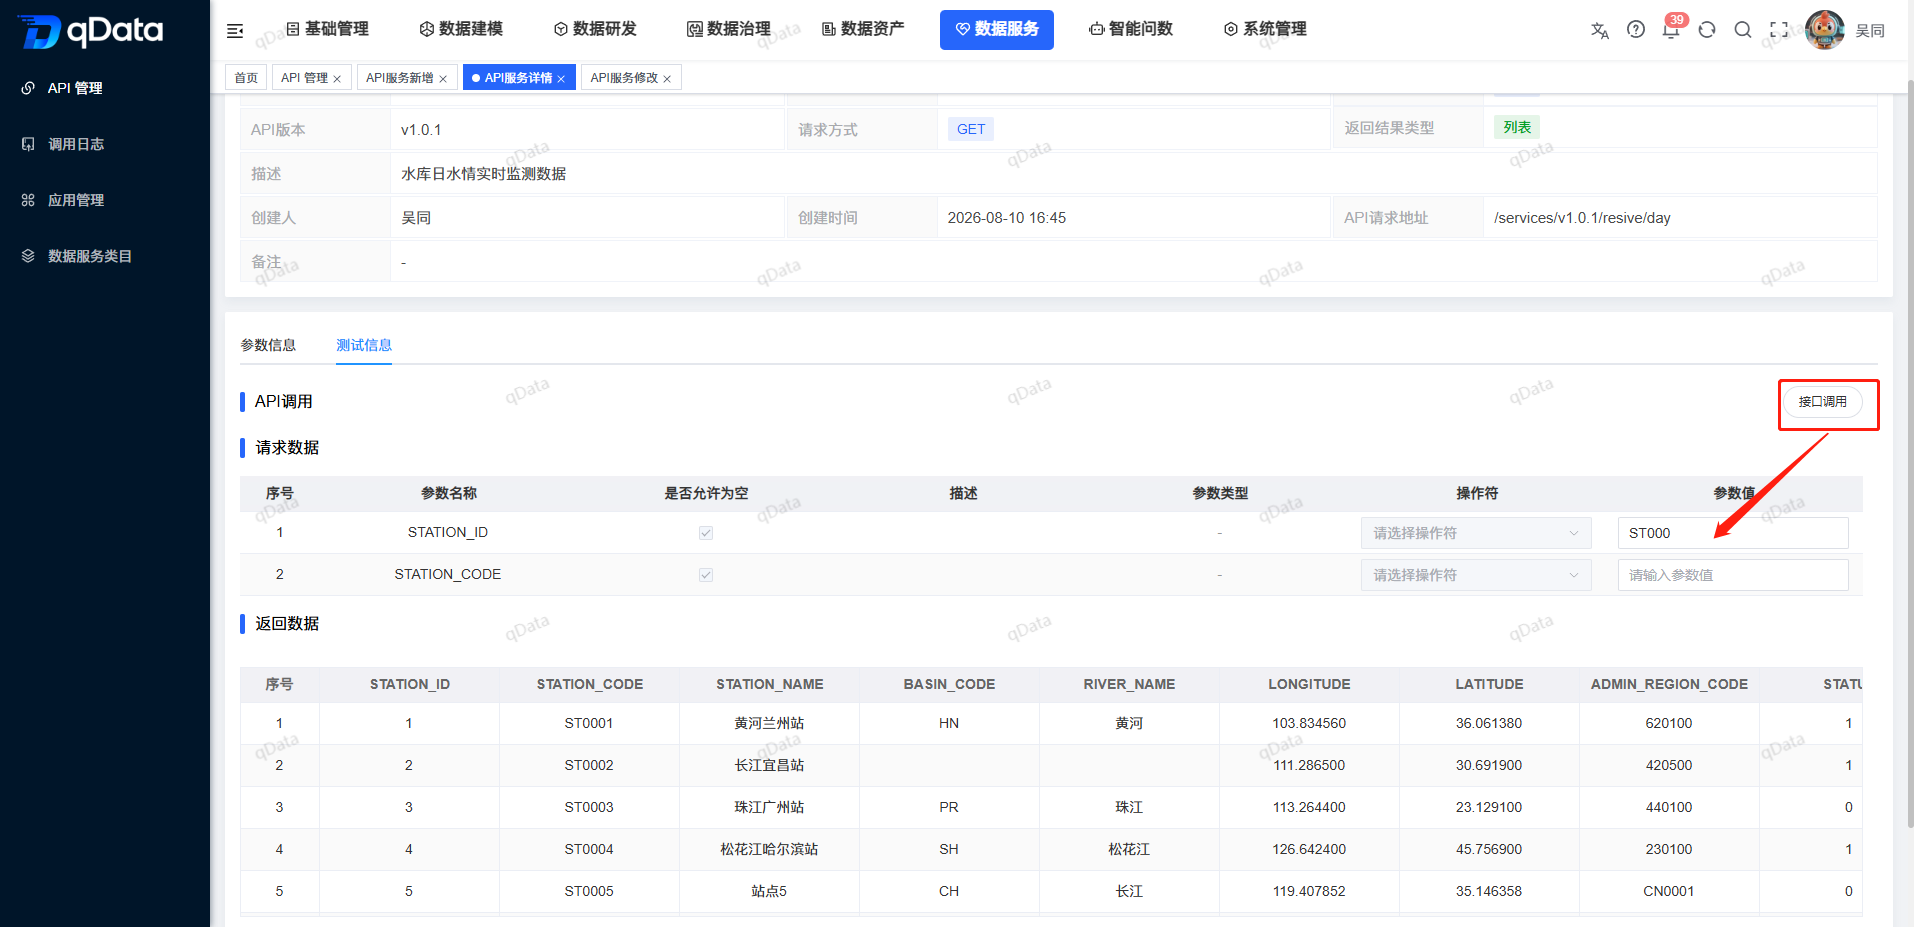Switch to the API服务修改 page tab
Viewport: 1914px width, 927px height.
click(624, 78)
